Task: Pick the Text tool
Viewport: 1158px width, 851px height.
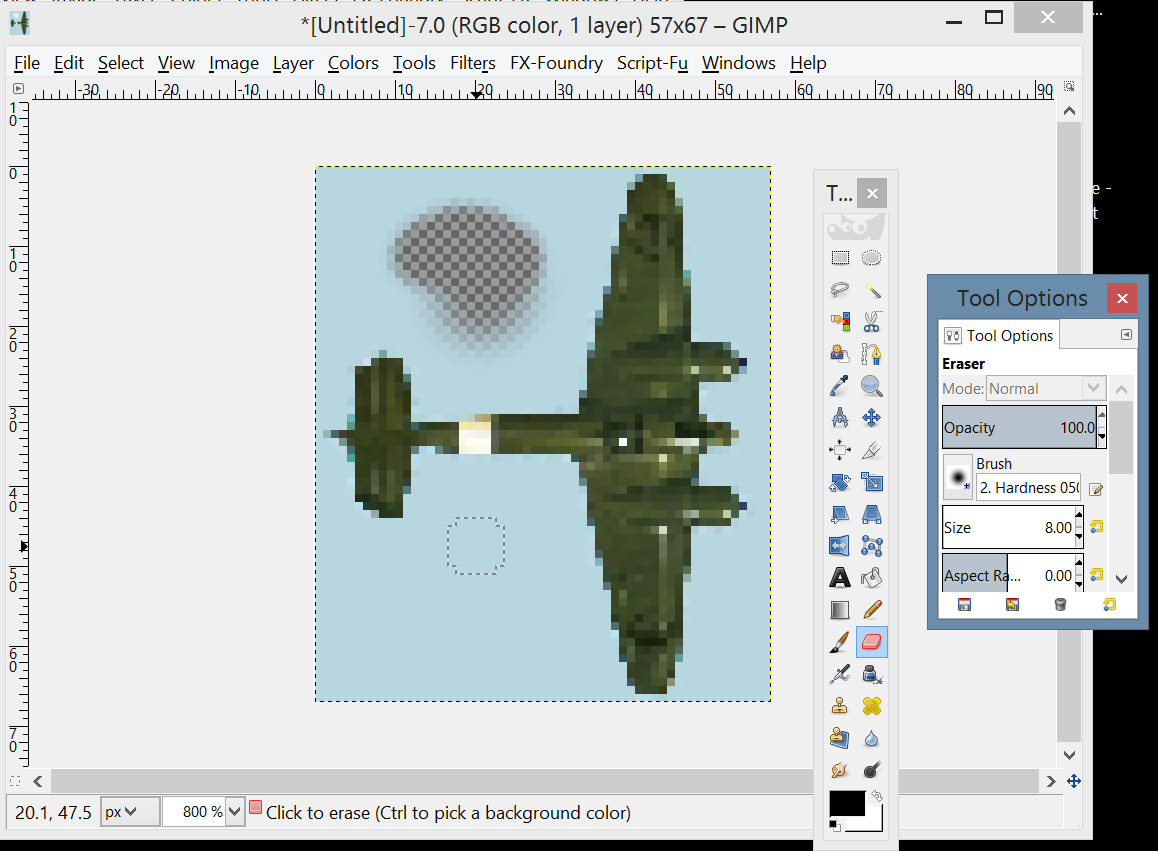Action: 840,578
